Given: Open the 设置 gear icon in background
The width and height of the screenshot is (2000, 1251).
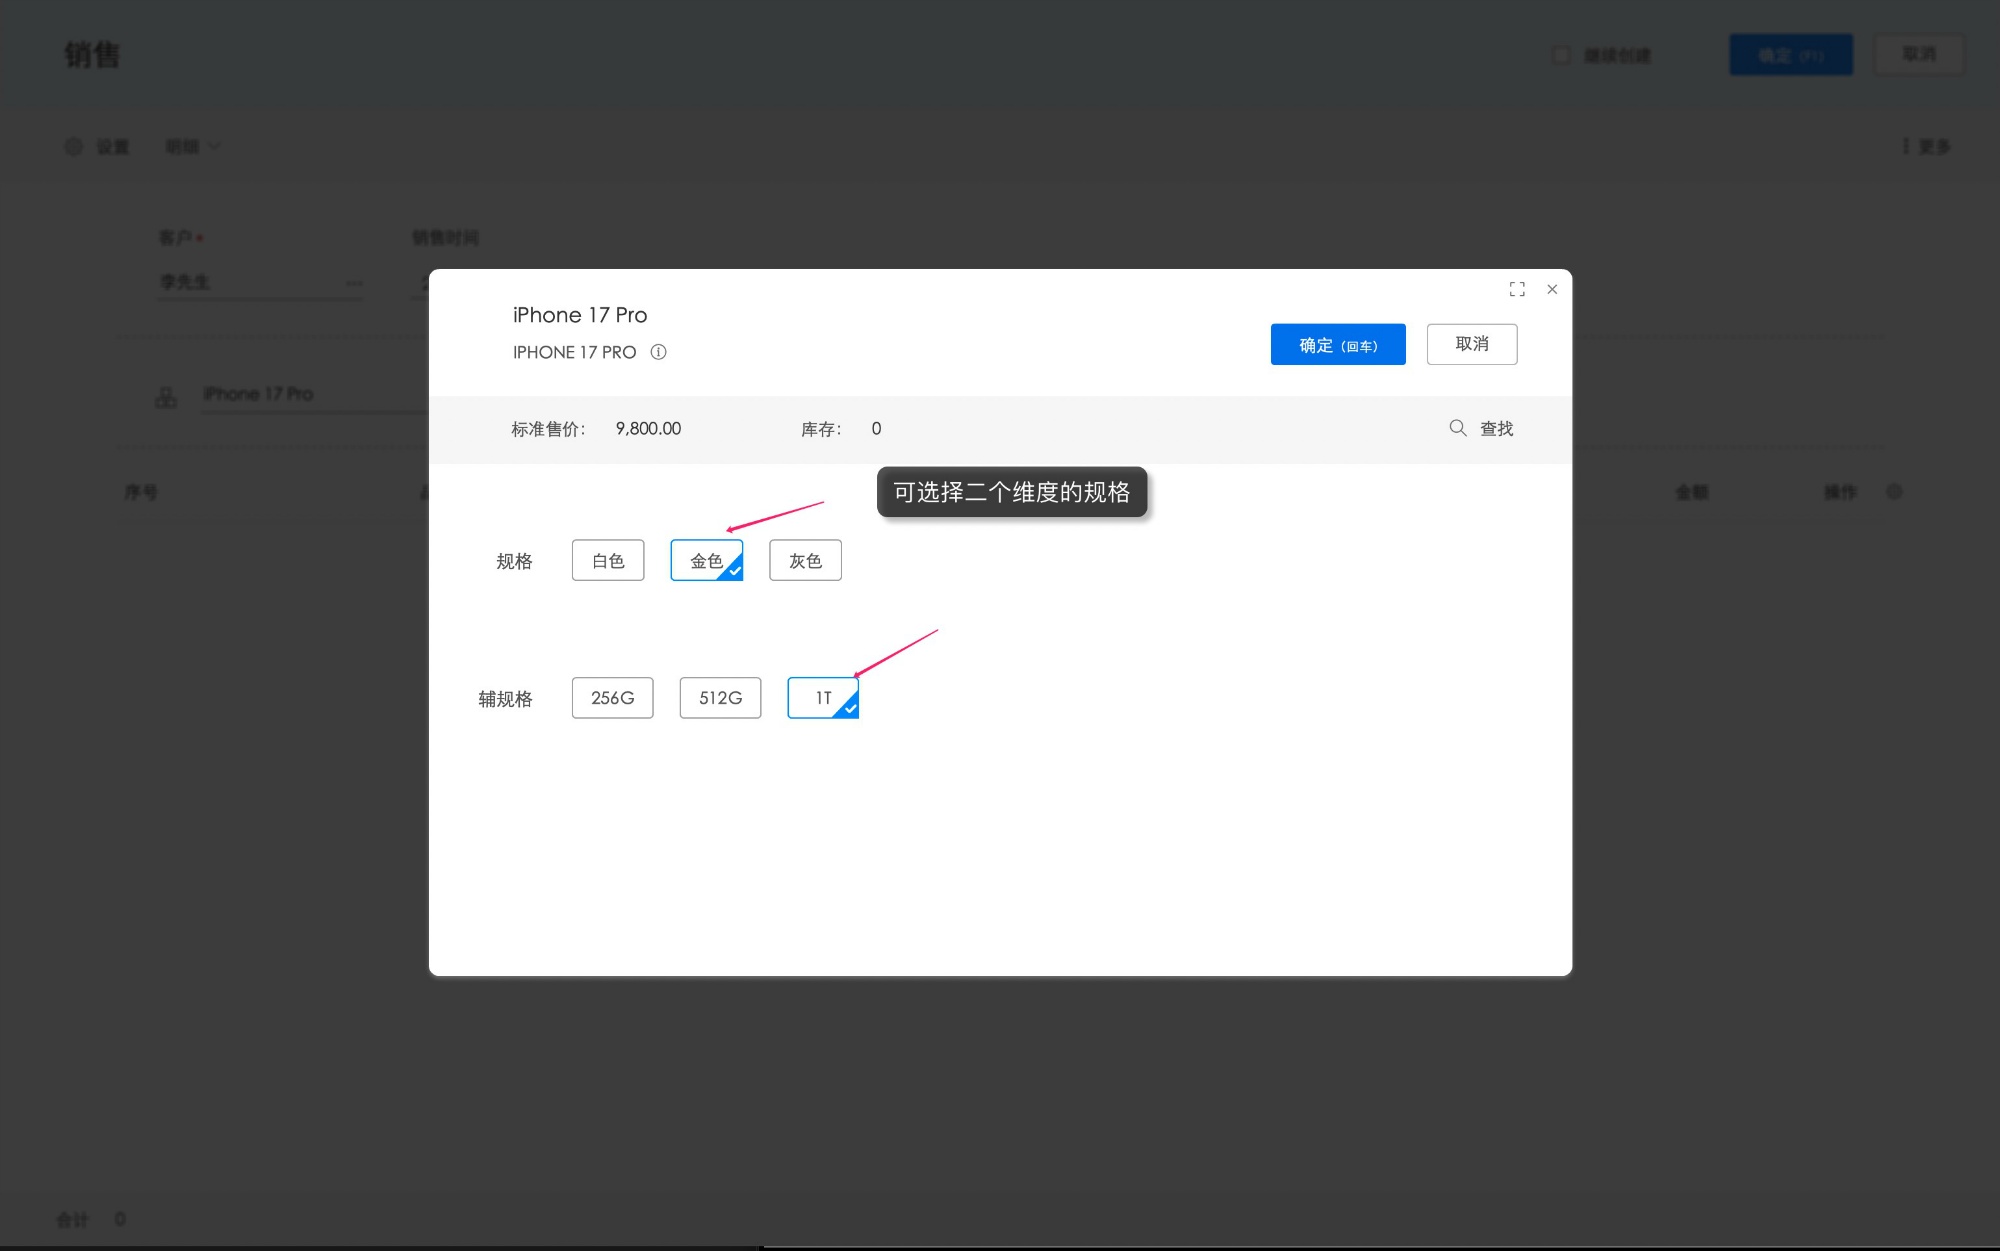Looking at the screenshot, I should click(x=74, y=146).
